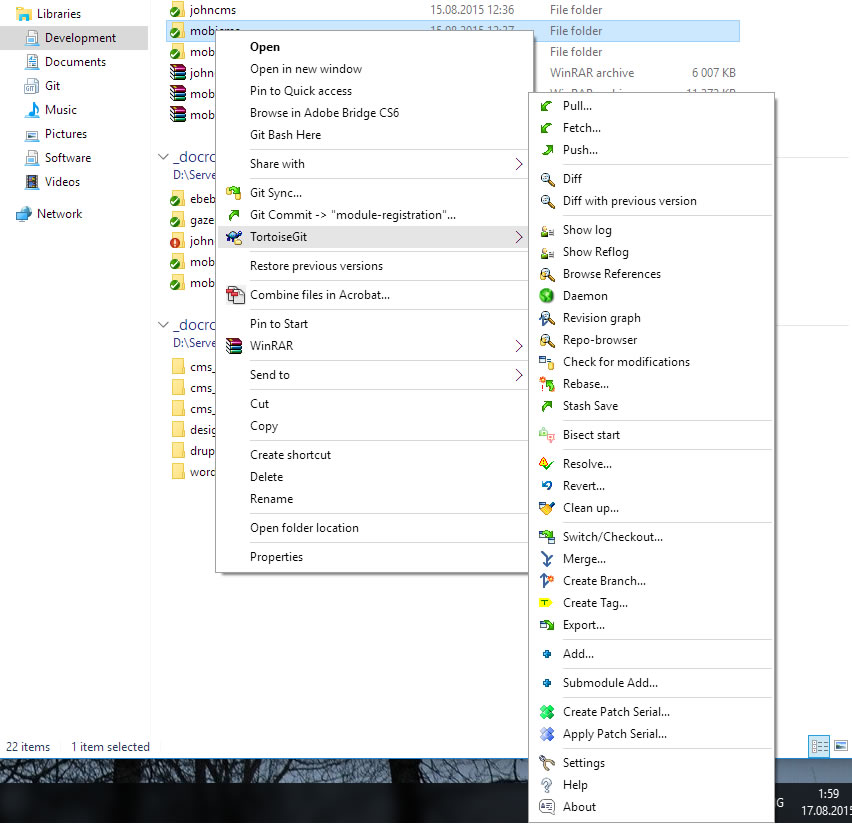
Task: Select Git Bash Here menu entry
Action: tap(285, 135)
